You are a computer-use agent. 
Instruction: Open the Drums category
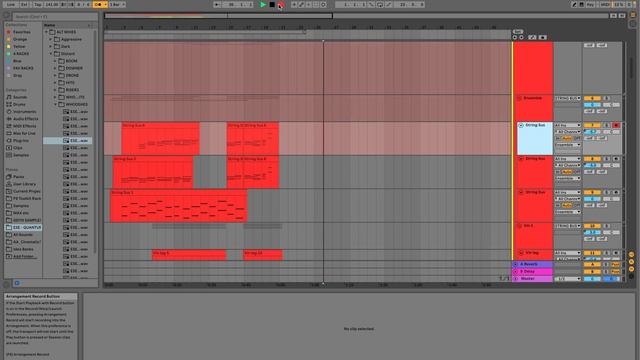point(19,104)
